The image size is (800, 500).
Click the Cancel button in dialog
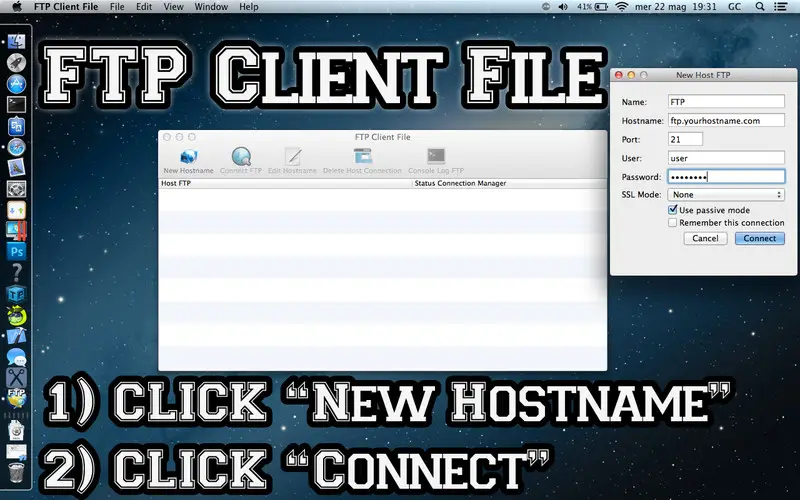pyautogui.click(x=705, y=238)
